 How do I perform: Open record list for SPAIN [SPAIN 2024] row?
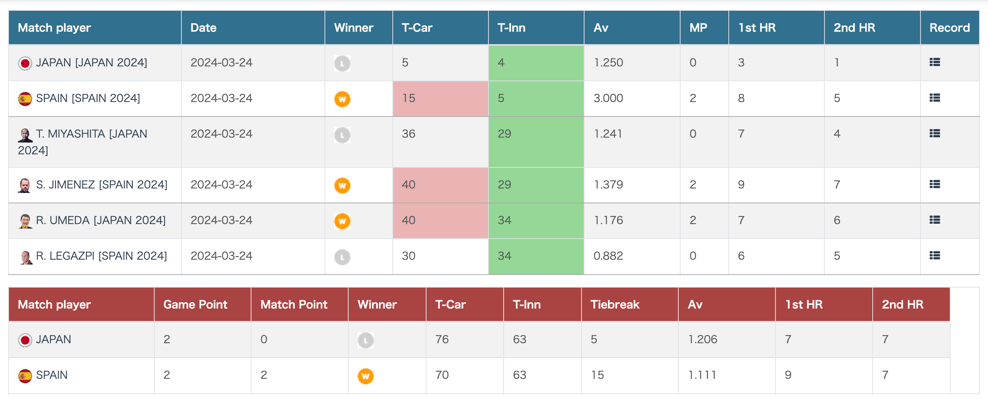[x=934, y=98]
